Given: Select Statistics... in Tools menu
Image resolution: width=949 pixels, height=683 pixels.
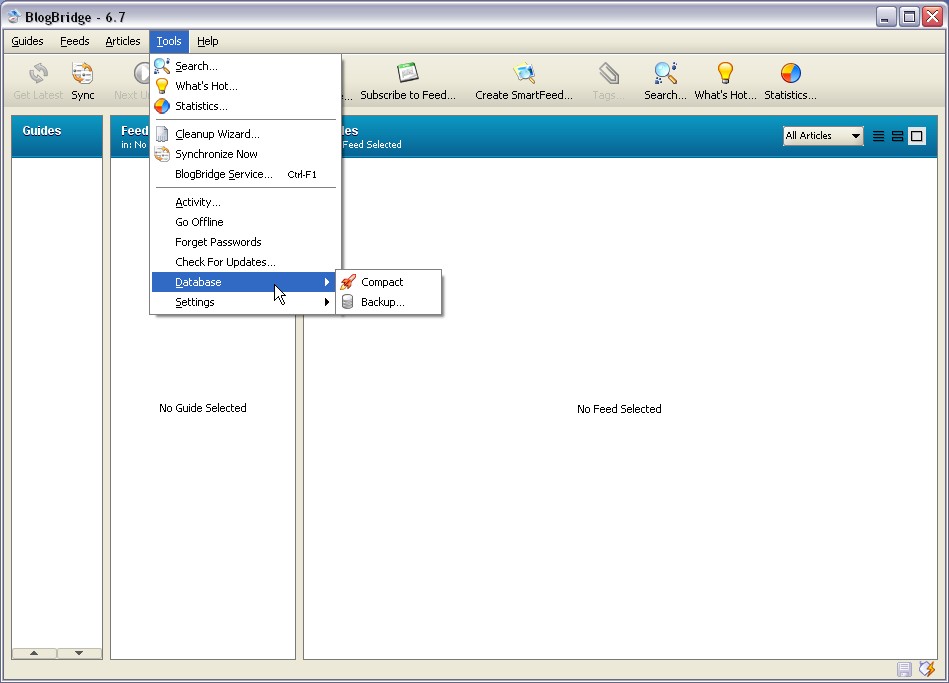Looking at the screenshot, I should 246,106.
